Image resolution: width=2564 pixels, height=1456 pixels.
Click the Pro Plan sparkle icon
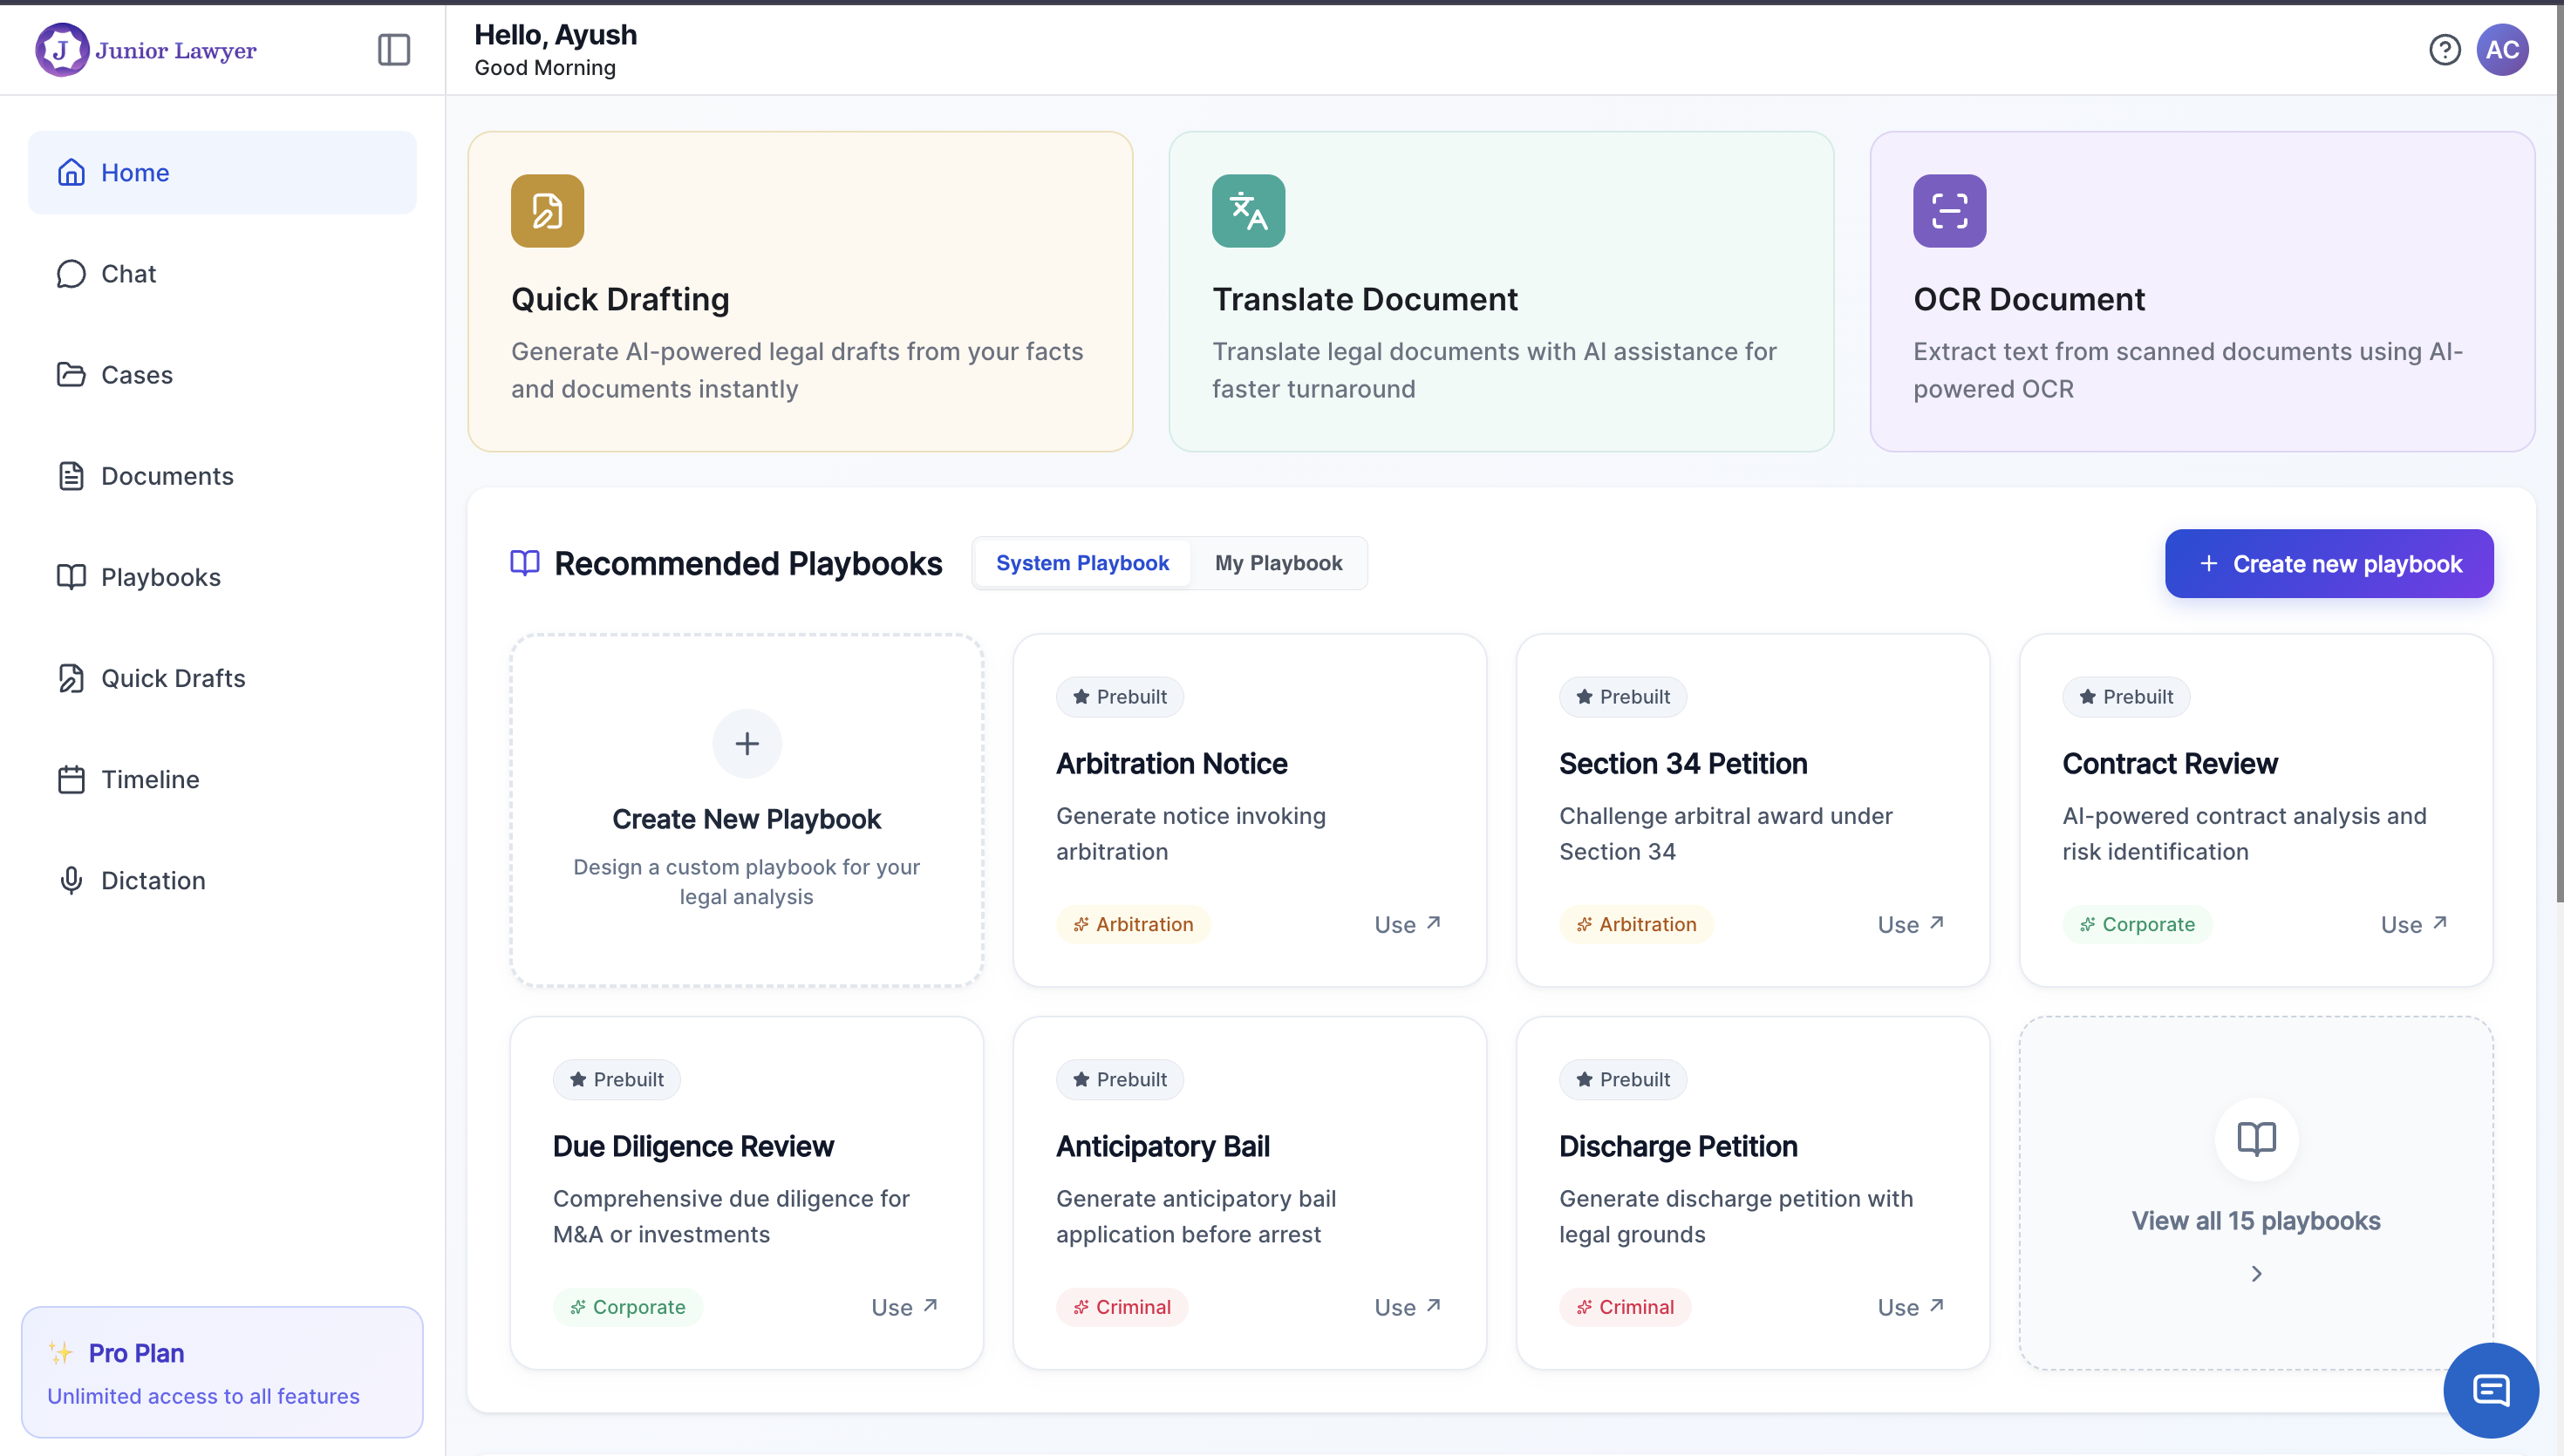pyautogui.click(x=61, y=1353)
